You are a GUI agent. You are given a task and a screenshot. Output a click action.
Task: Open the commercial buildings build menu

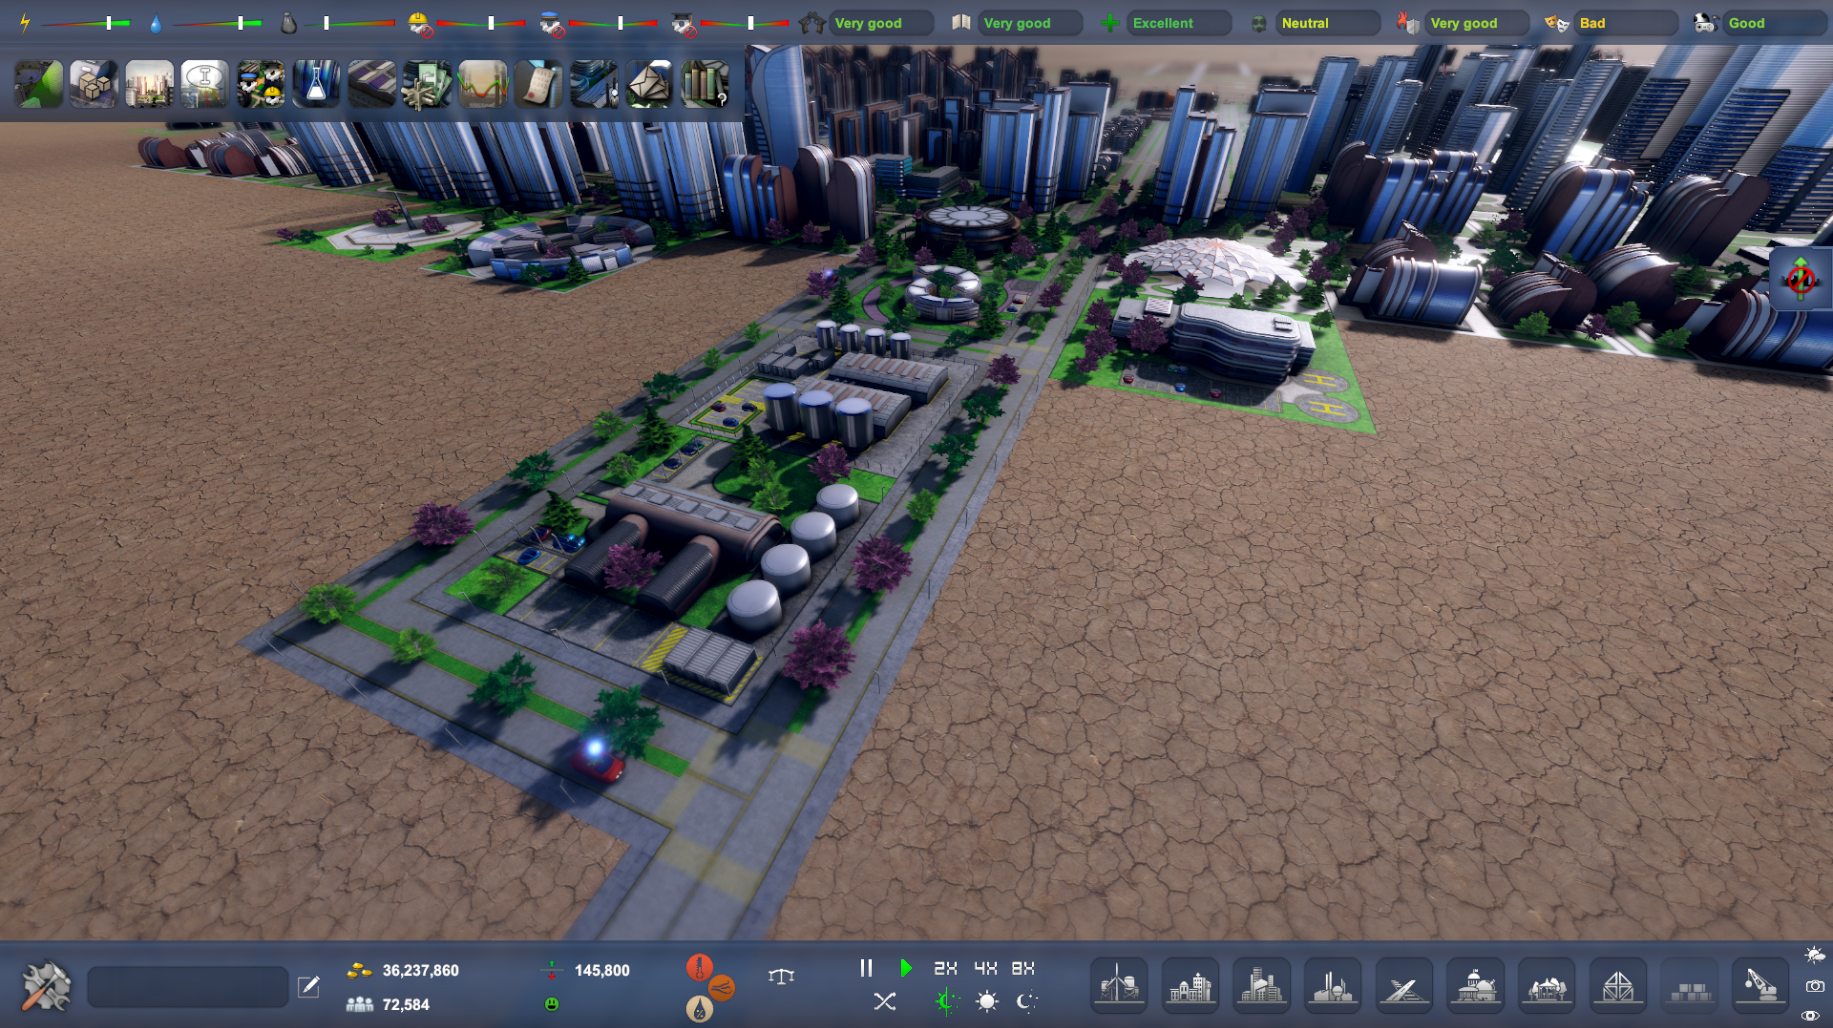pos(1261,986)
